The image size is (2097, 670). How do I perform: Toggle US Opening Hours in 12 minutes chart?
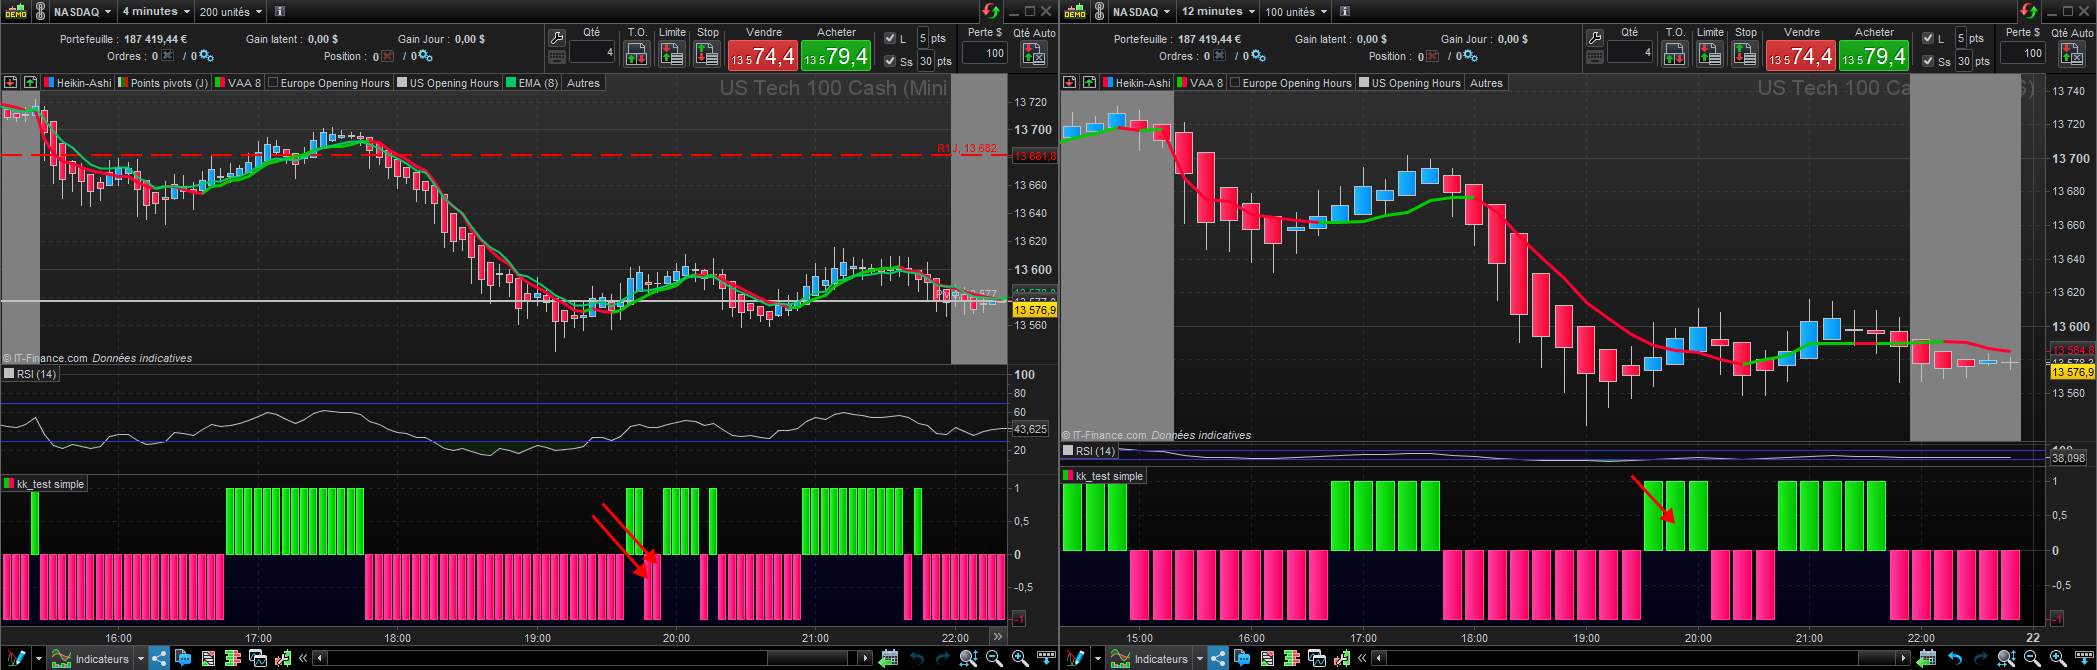click(1364, 83)
